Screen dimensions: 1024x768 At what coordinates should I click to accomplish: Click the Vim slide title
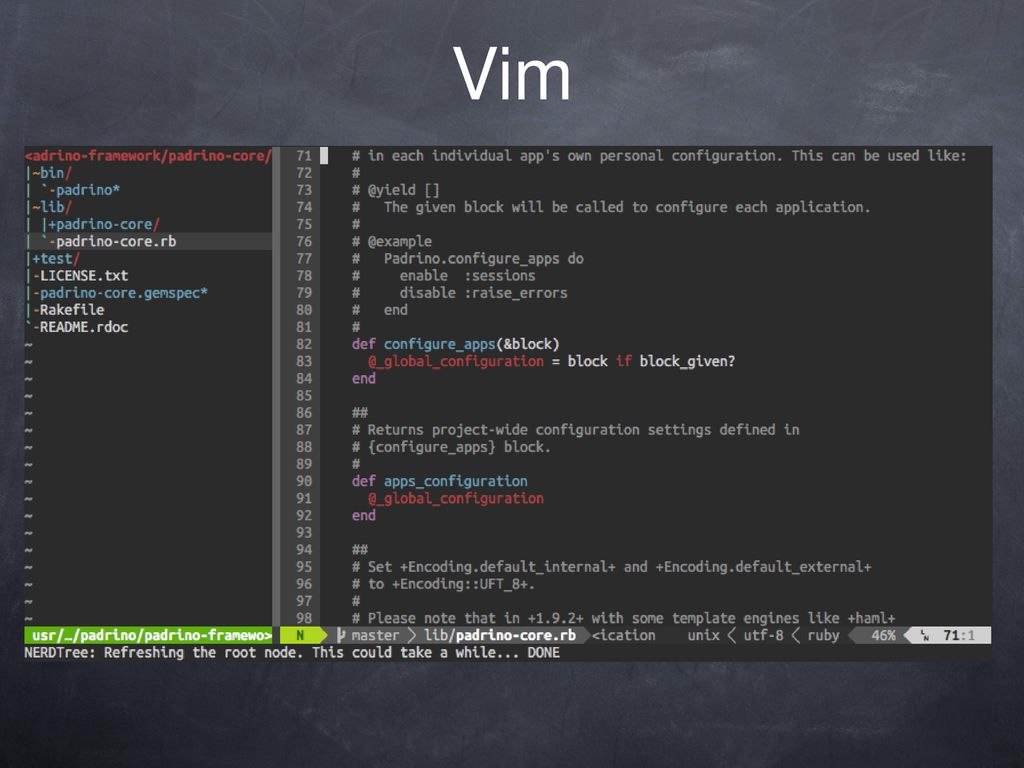tap(512, 73)
